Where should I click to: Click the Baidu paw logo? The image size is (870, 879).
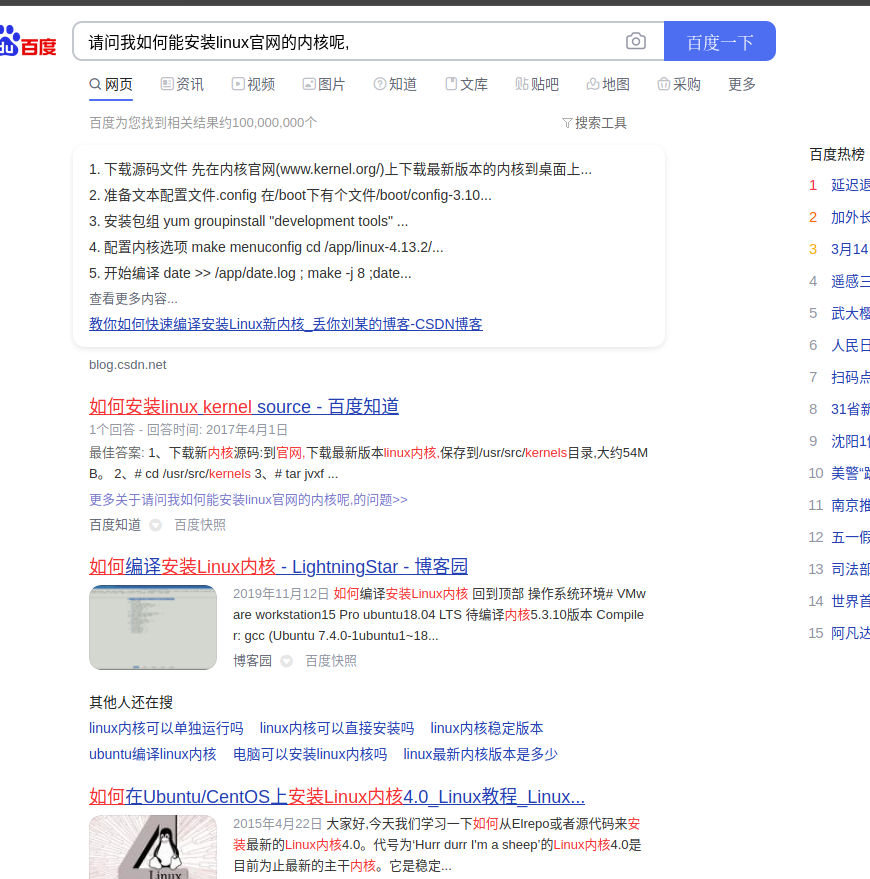(x=27, y=41)
